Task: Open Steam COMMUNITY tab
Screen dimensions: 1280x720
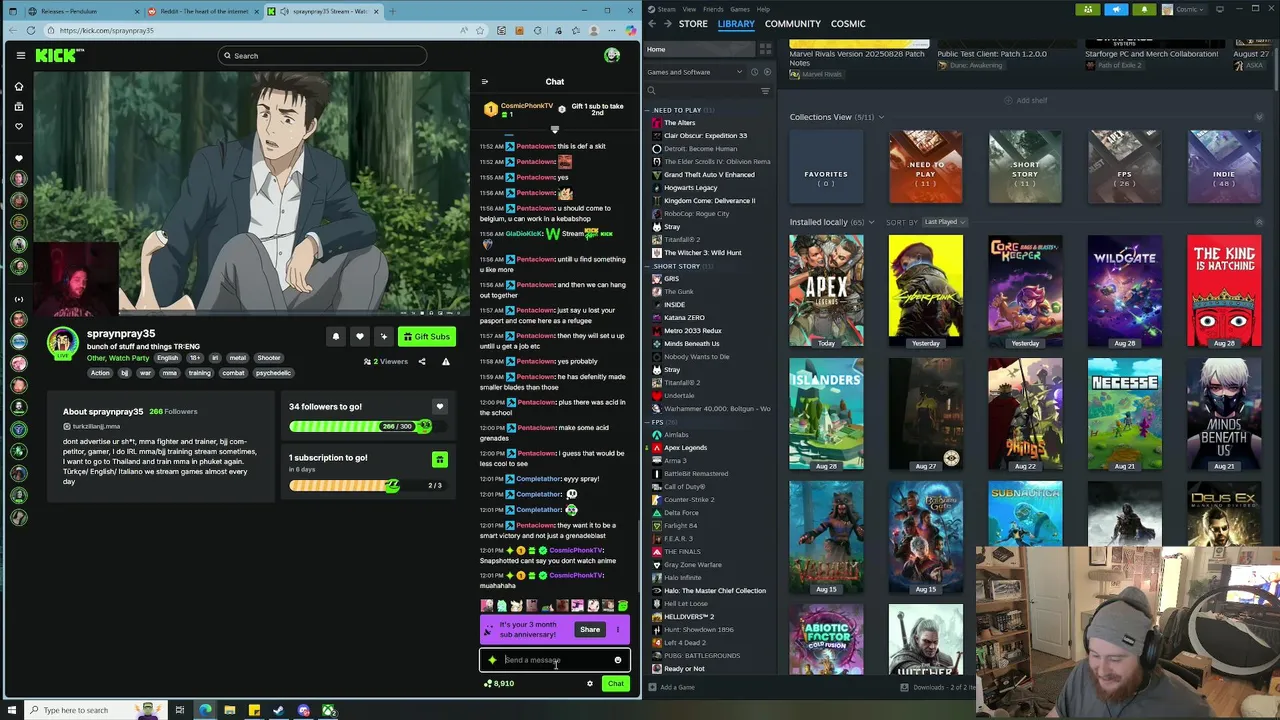Action: 793,24
